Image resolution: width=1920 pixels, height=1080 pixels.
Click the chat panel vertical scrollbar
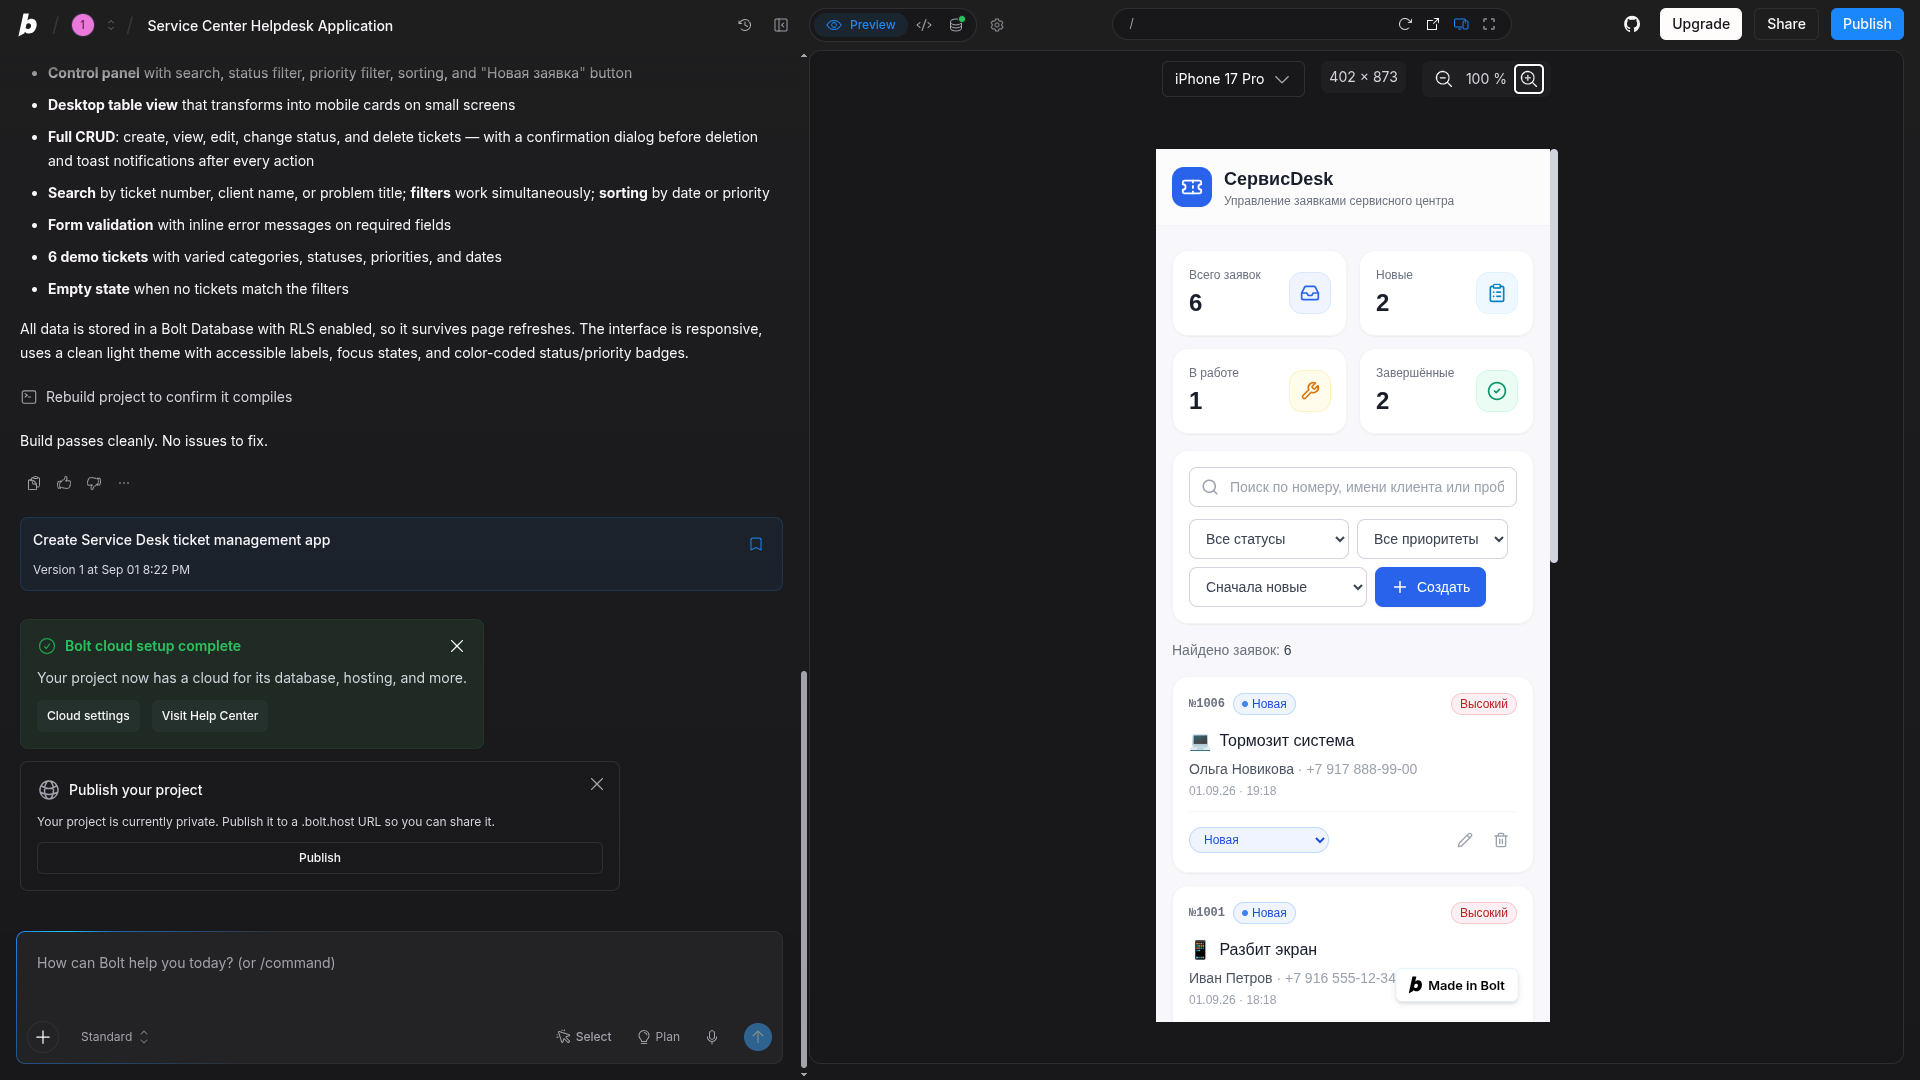point(804,868)
